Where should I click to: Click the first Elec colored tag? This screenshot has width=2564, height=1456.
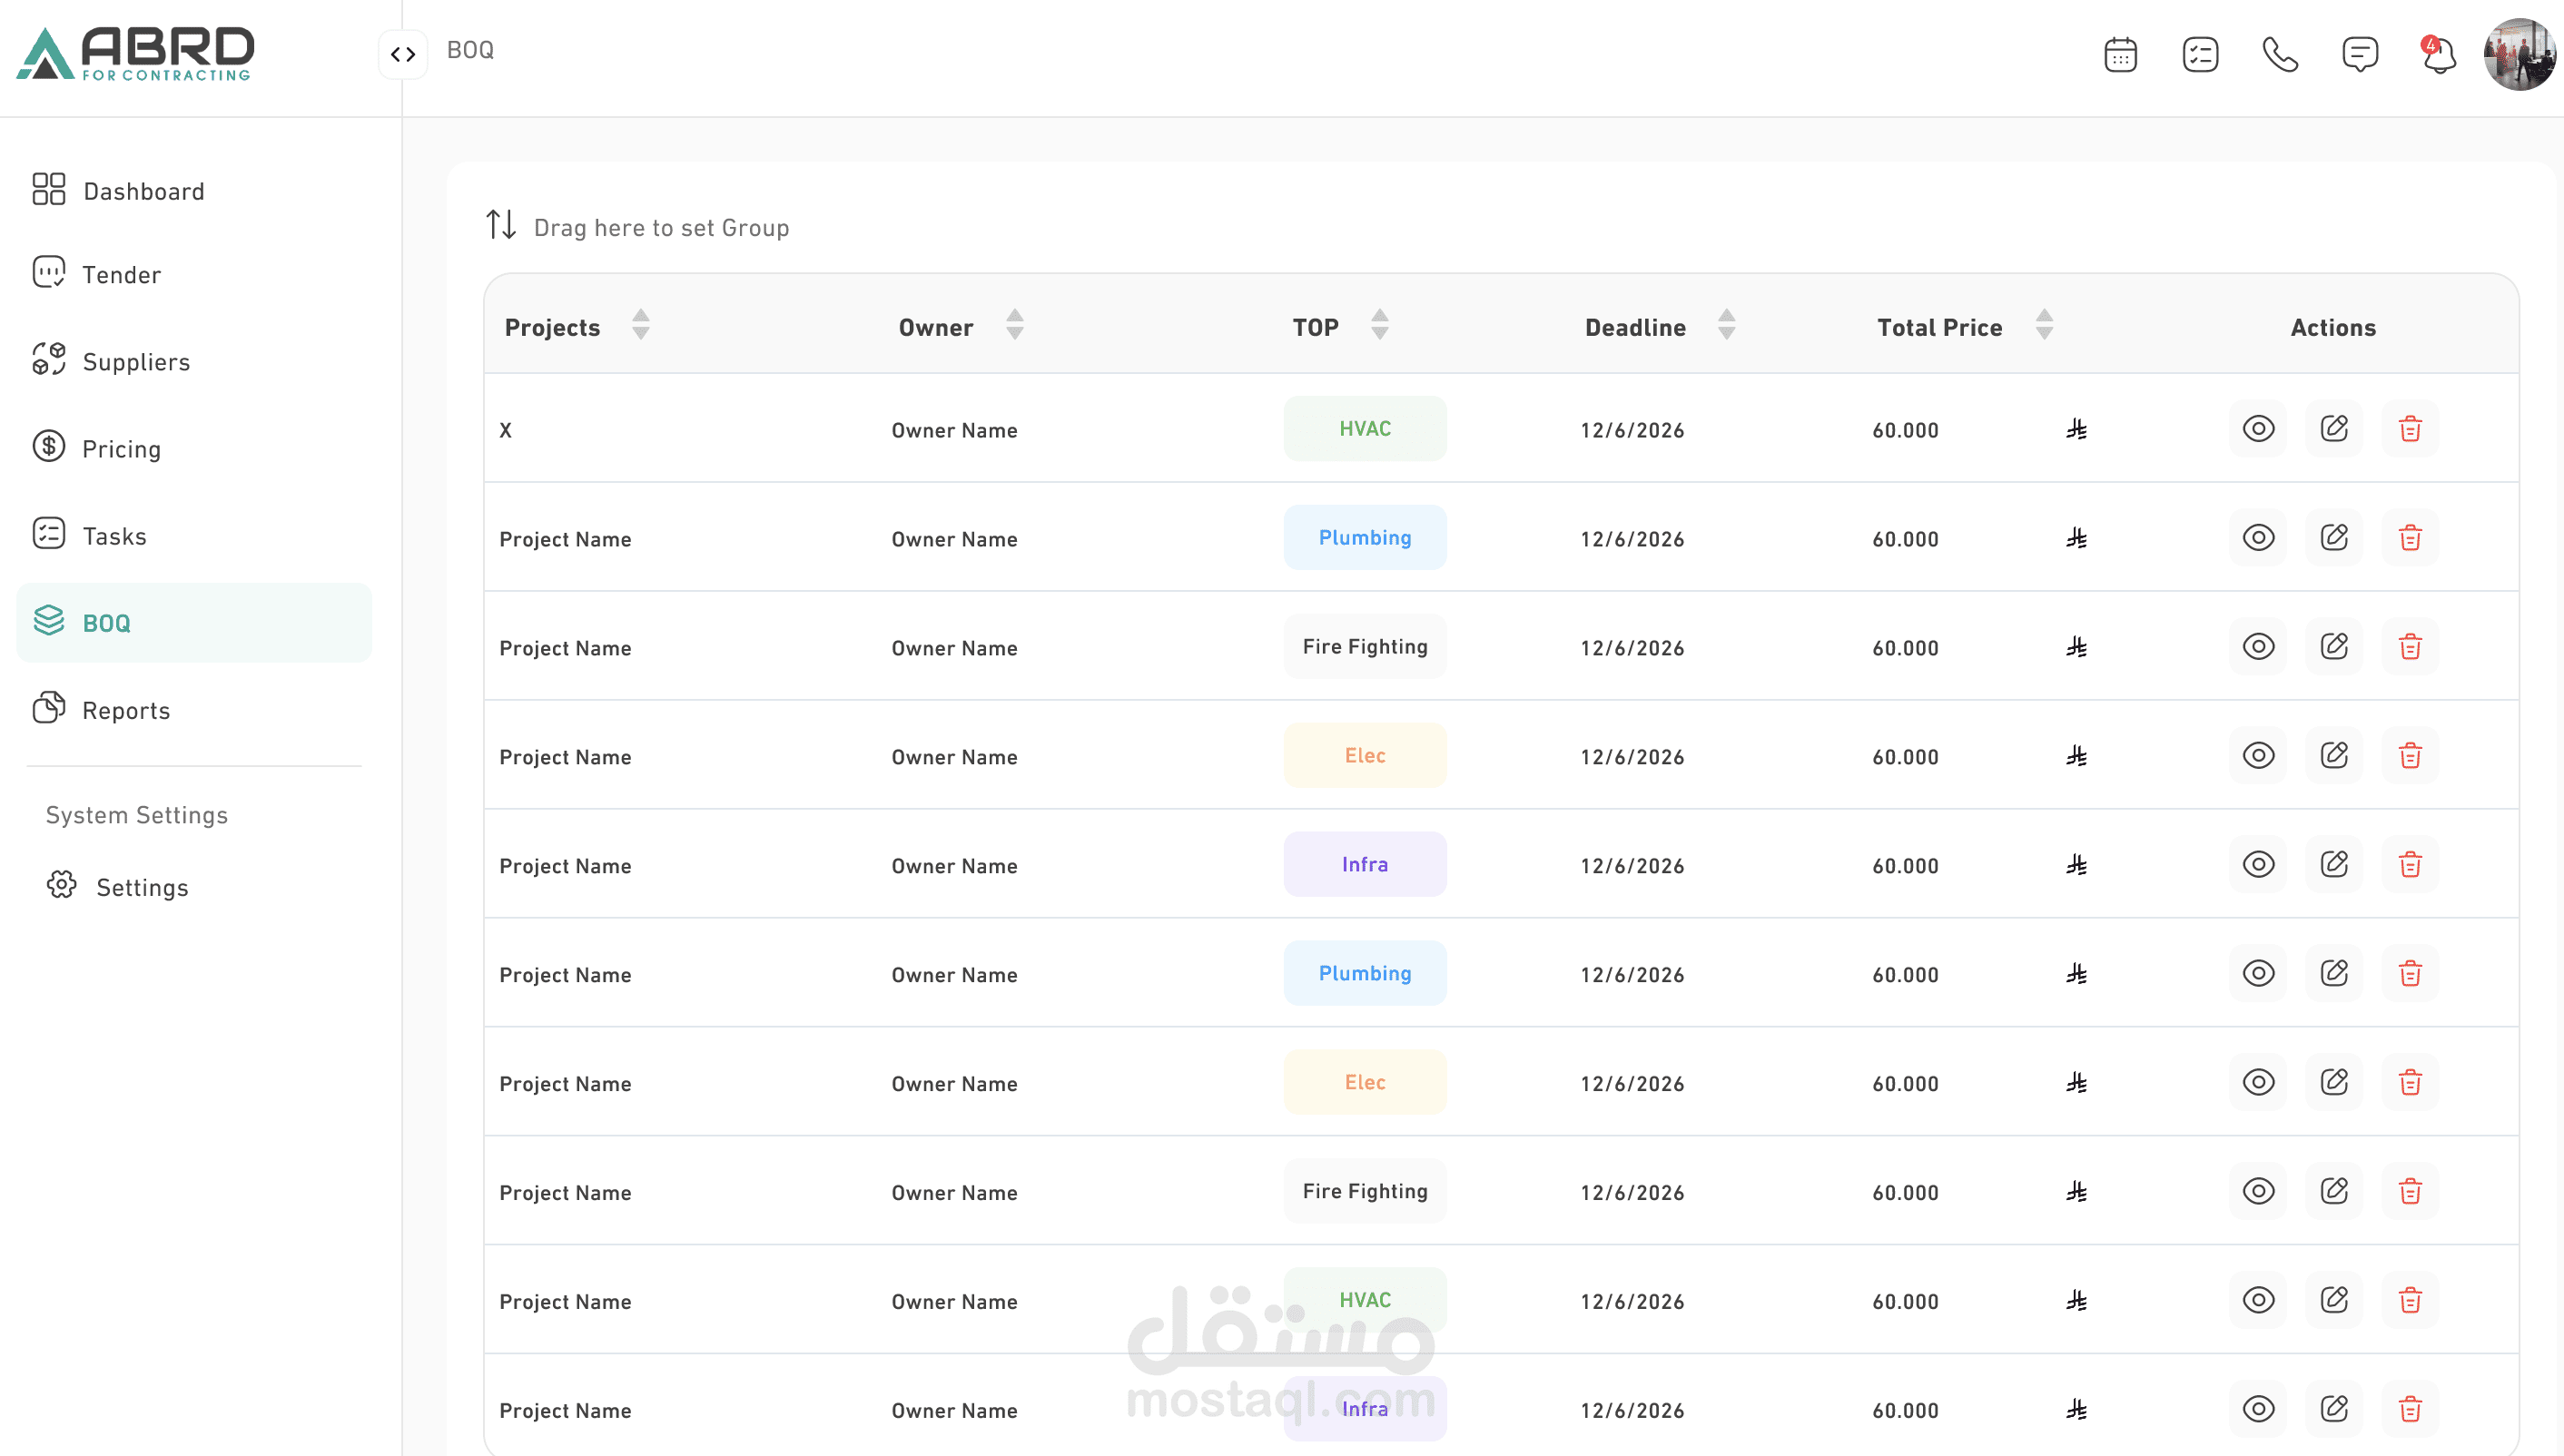(x=1365, y=756)
